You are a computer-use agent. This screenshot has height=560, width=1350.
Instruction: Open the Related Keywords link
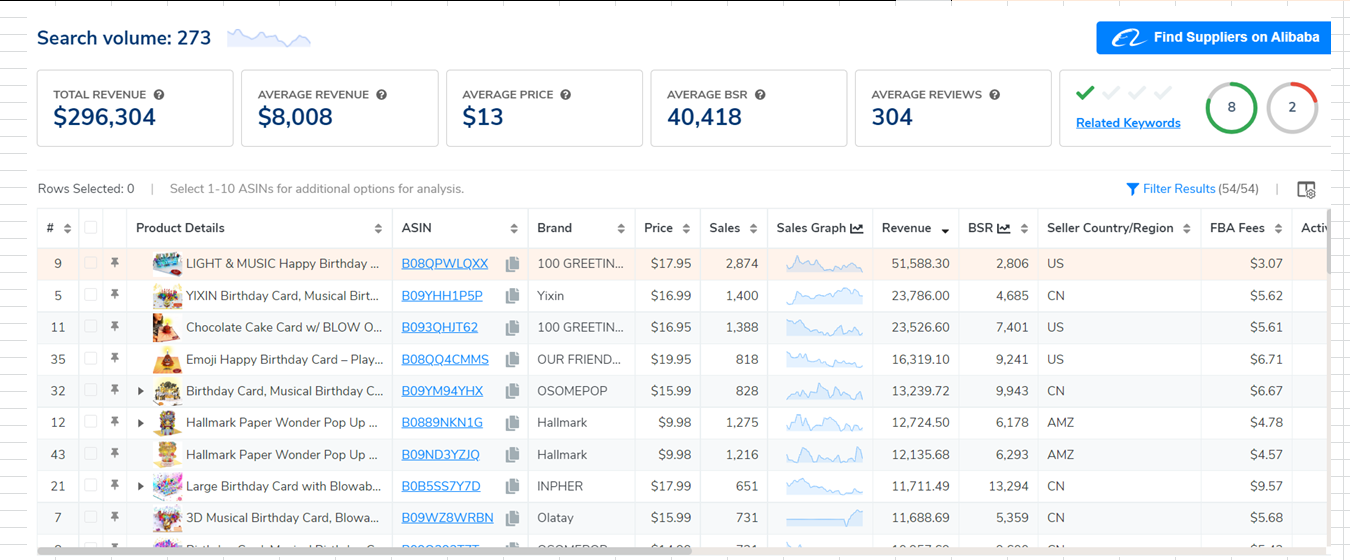(1128, 123)
